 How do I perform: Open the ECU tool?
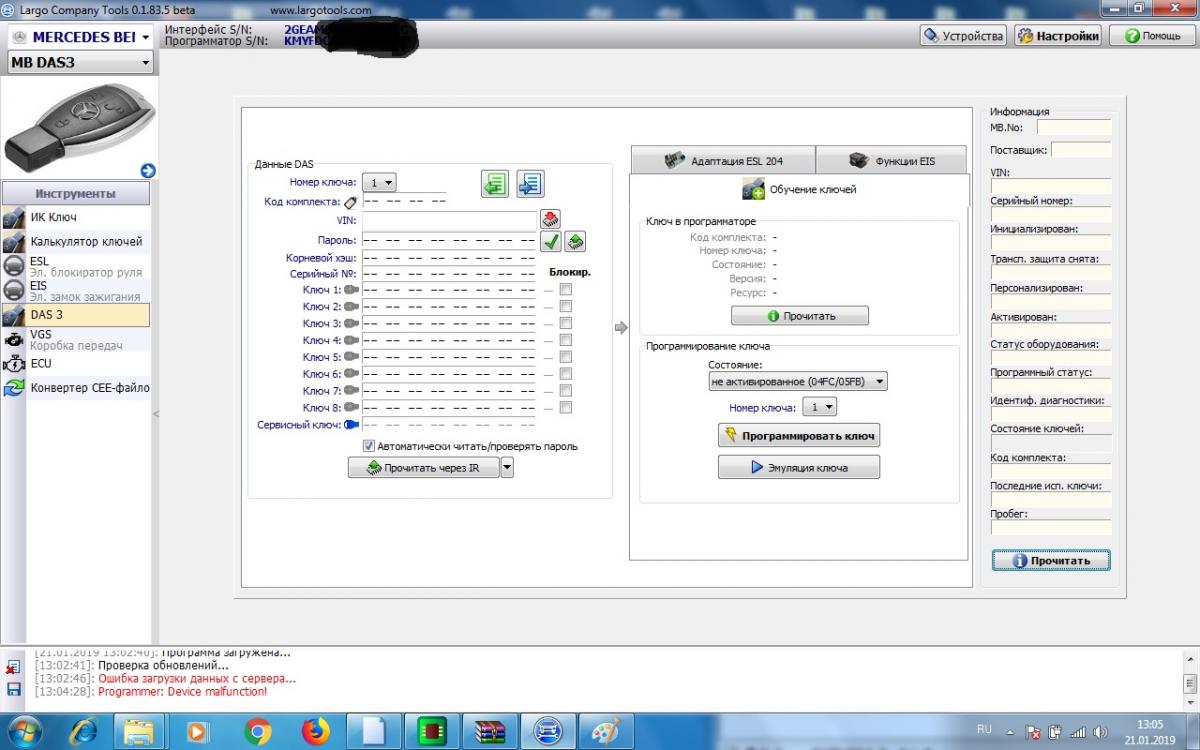coord(75,363)
